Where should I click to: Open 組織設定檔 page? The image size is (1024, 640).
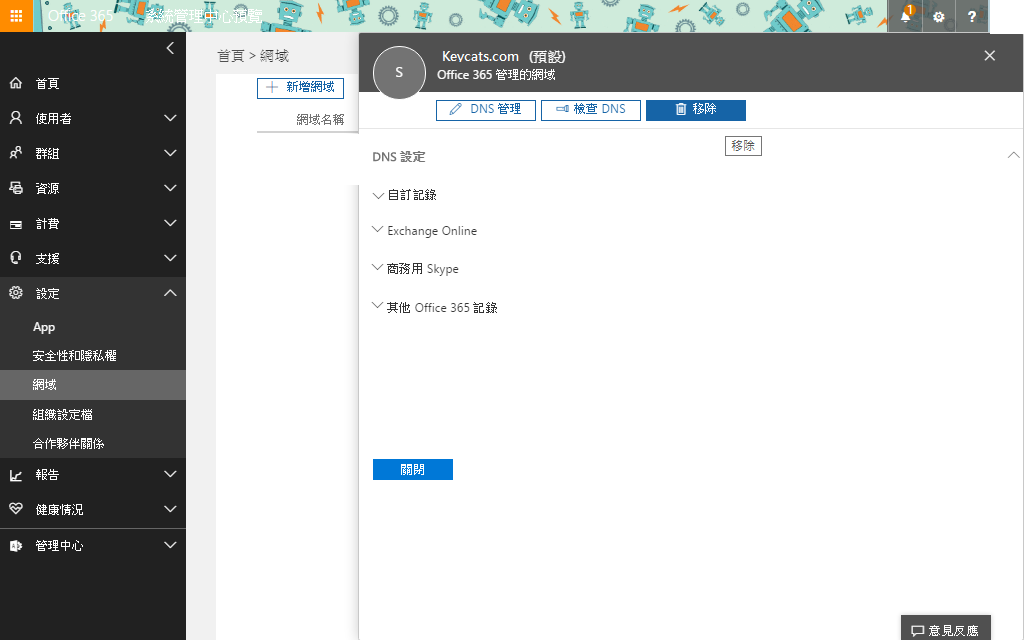click(63, 414)
